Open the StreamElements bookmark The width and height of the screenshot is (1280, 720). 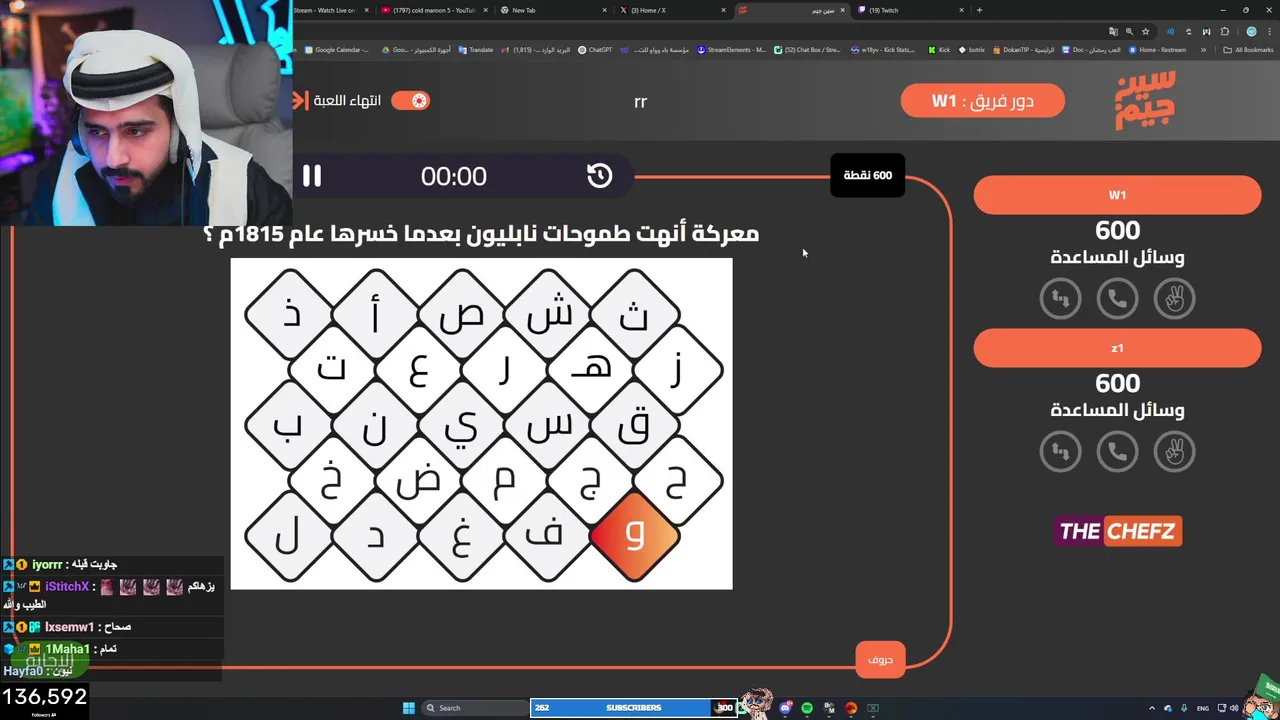[x=731, y=50]
